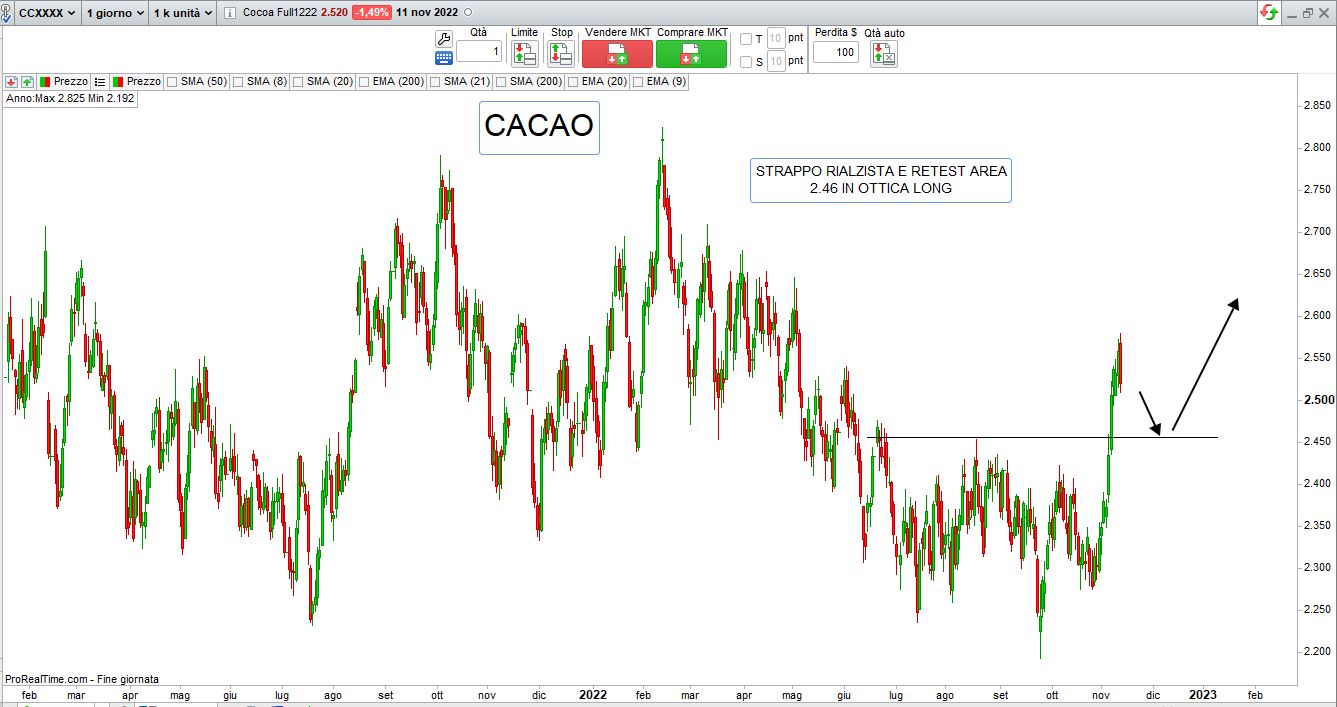Click the green up arrow indicator icon
Viewport: 1337px width, 707px height.
tap(27, 81)
